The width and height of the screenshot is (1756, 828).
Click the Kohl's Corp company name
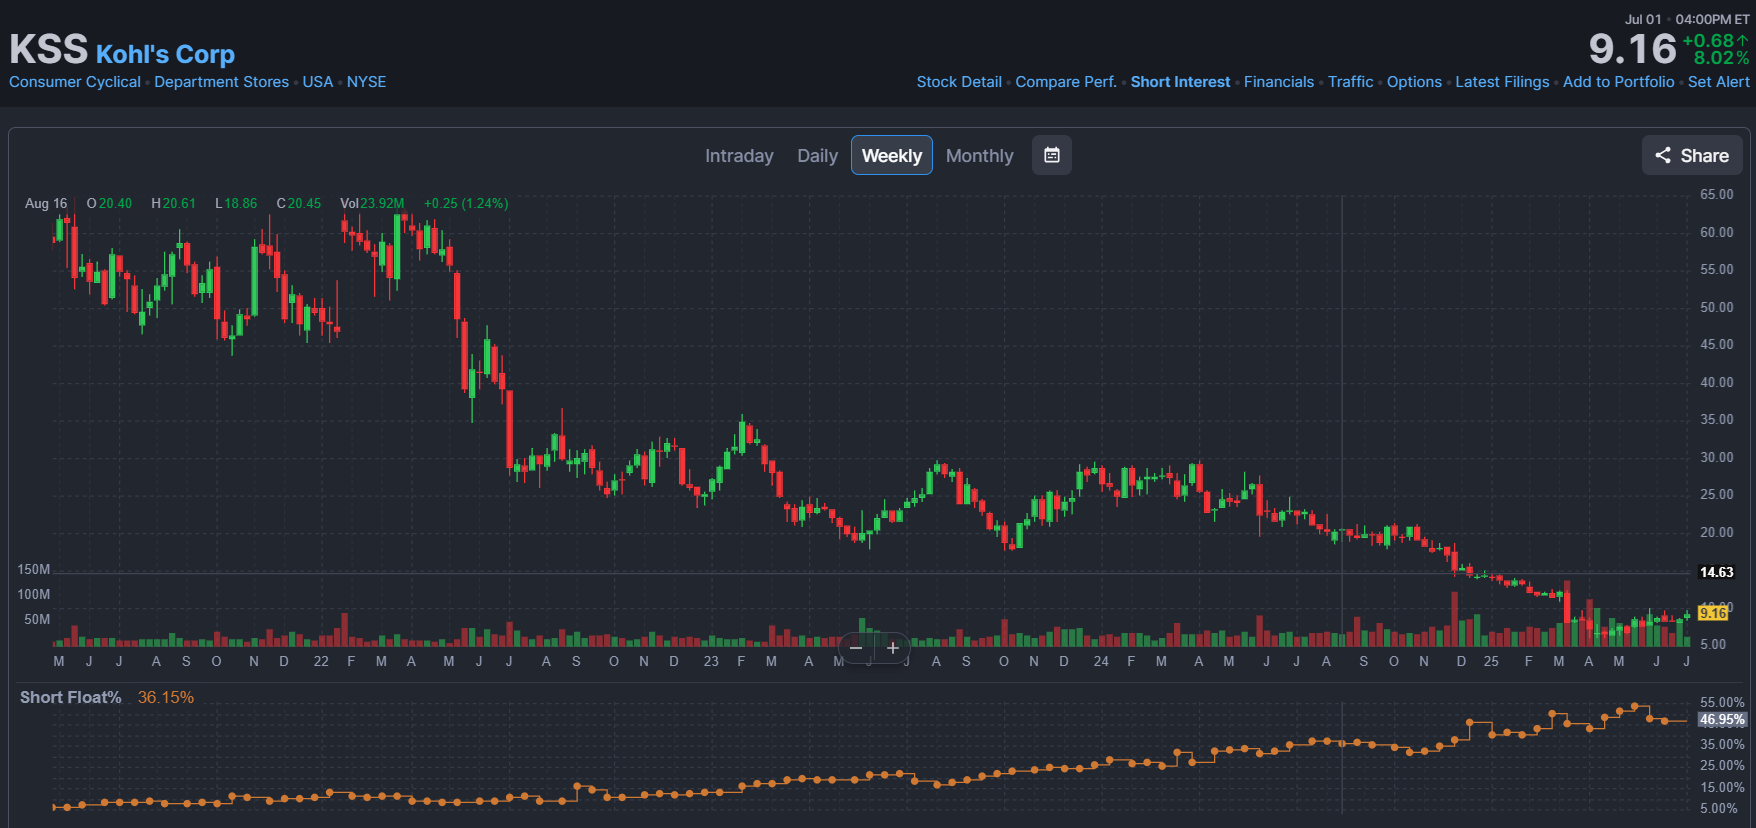click(165, 54)
